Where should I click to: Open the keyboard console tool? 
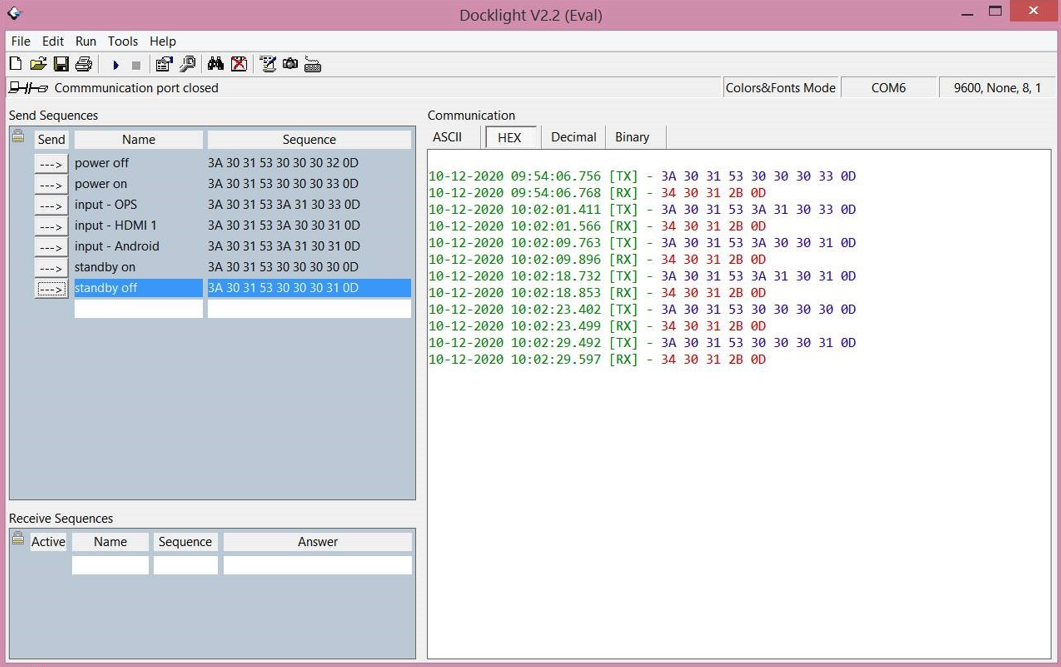313,65
